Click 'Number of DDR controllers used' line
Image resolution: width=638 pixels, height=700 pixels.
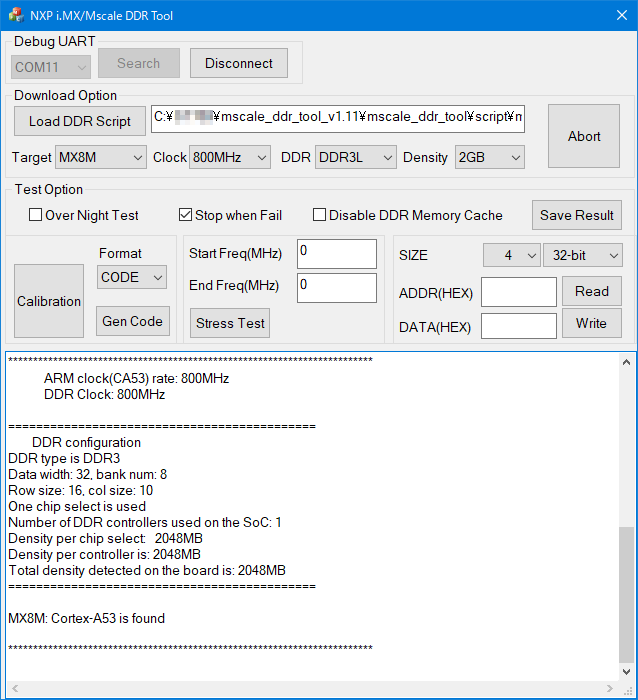(145, 523)
